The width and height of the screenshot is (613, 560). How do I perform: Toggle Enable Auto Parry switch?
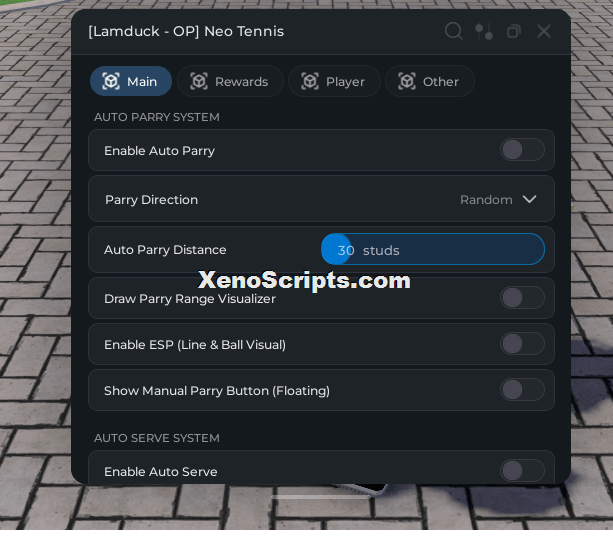point(522,150)
